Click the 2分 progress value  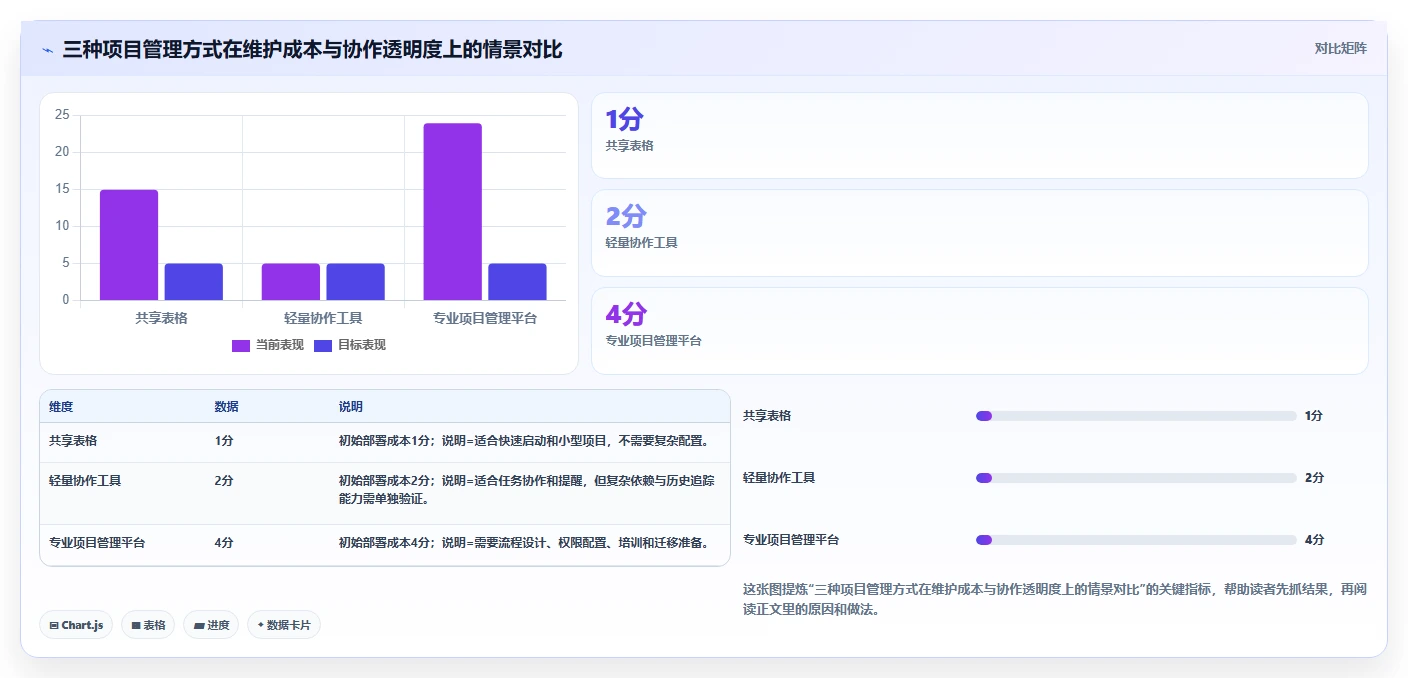pyautogui.click(x=1314, y=478)
